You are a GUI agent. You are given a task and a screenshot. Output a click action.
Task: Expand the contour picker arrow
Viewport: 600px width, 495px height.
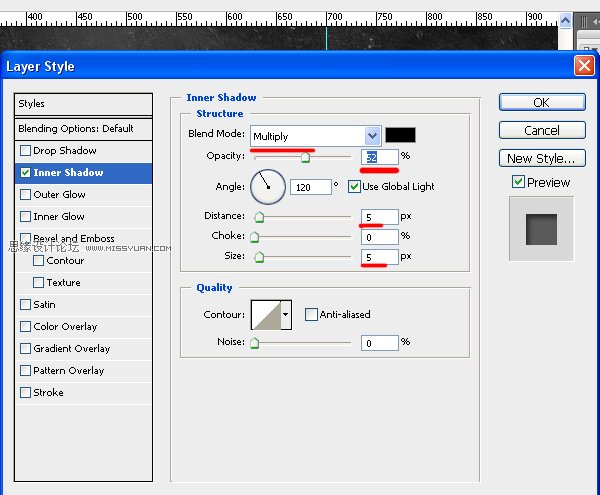(x=286, y=315)
